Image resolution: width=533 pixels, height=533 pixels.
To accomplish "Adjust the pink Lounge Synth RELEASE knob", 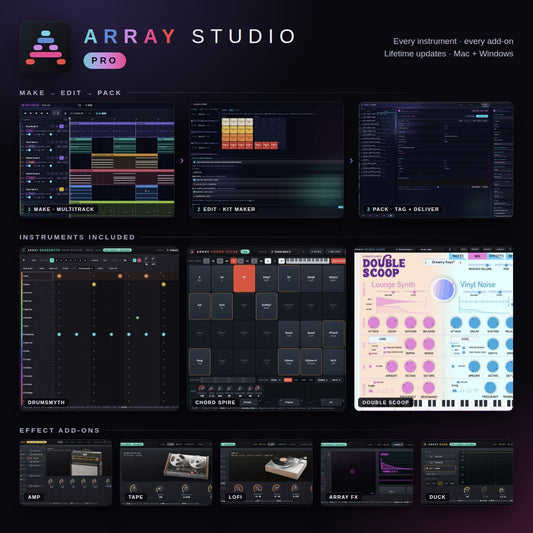I will [x=429, y=323].
